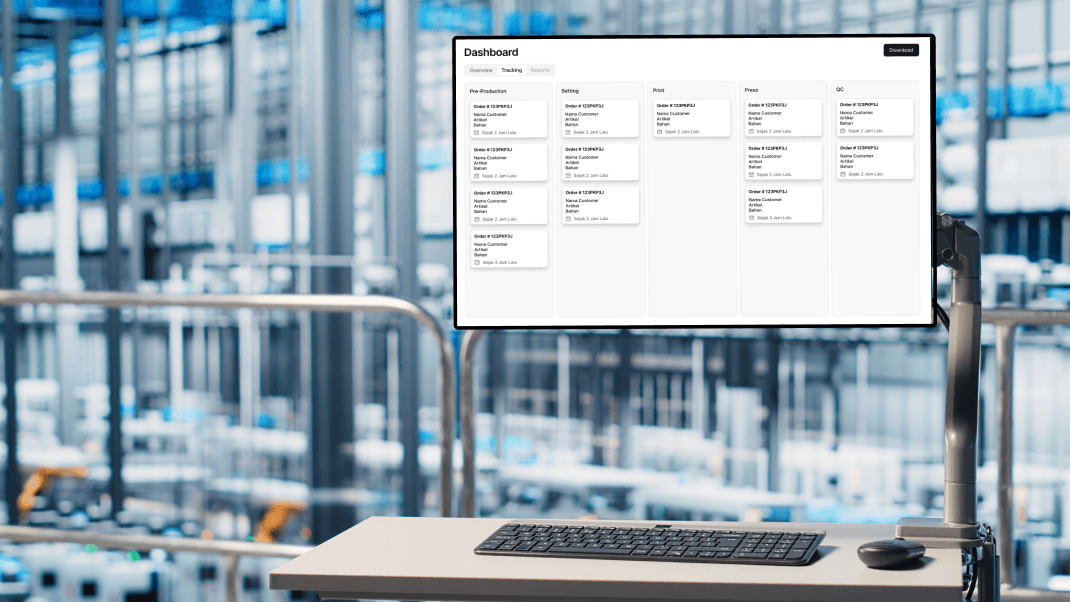Click calendar icon on third Press card
This screenshot has width=1070, height=602.
click(752, 217)
